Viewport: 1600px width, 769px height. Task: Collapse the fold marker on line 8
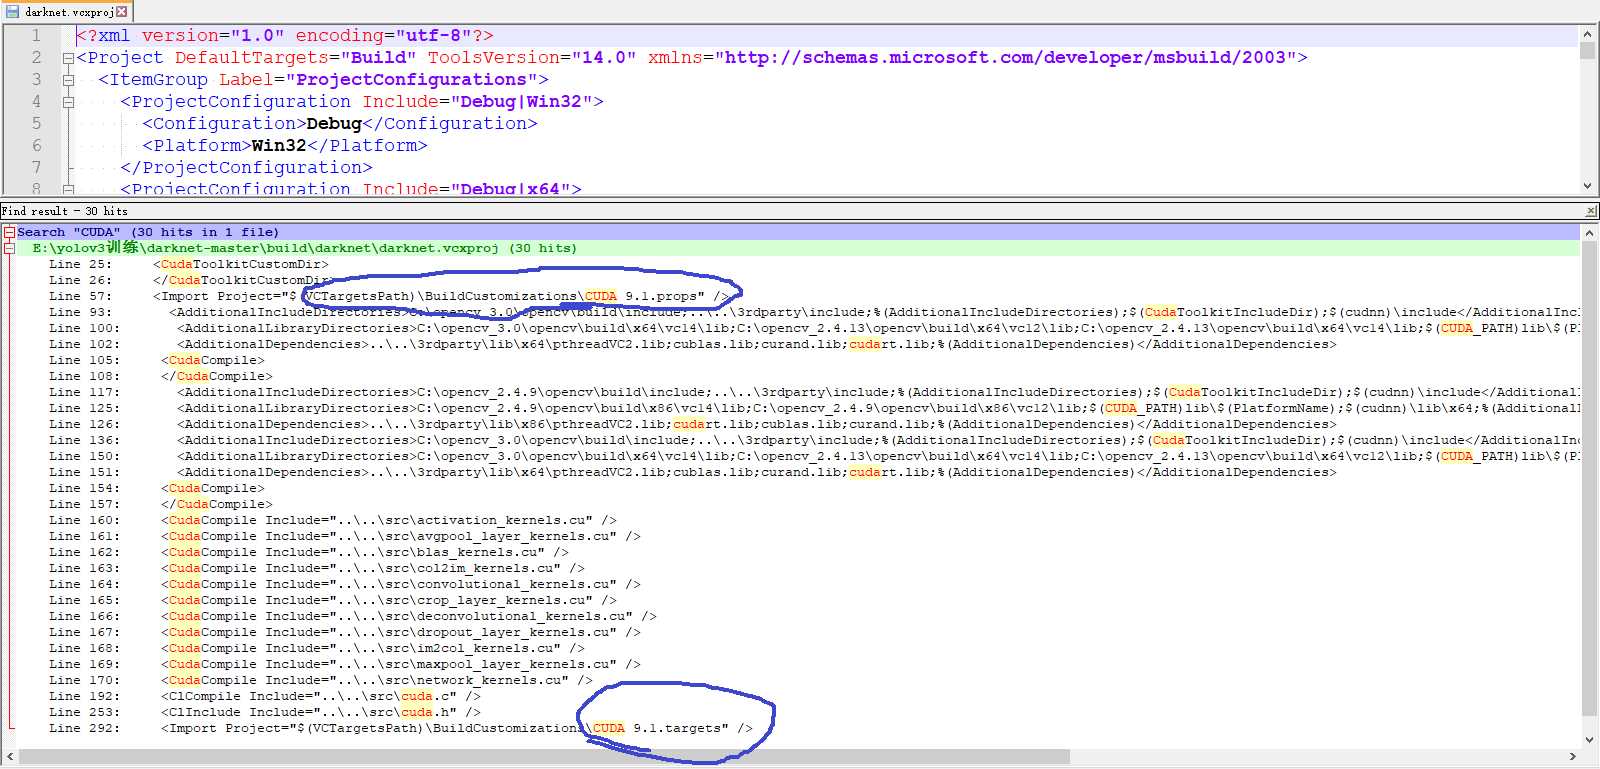pyautogui.click(x=68, y=189)
